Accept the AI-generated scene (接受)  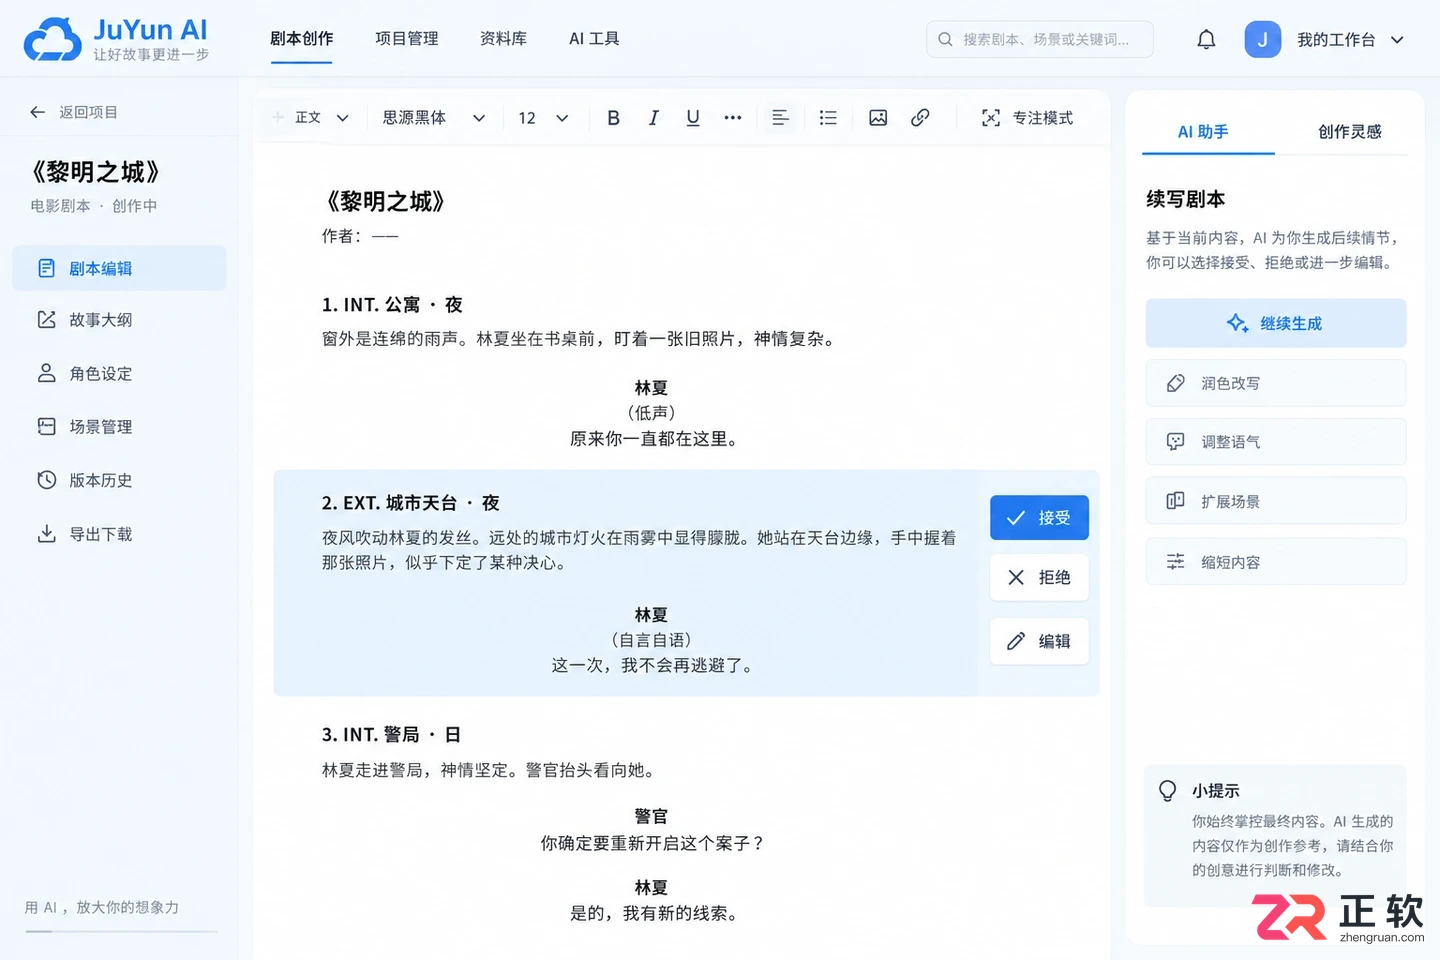click(x=1039, y=518)
